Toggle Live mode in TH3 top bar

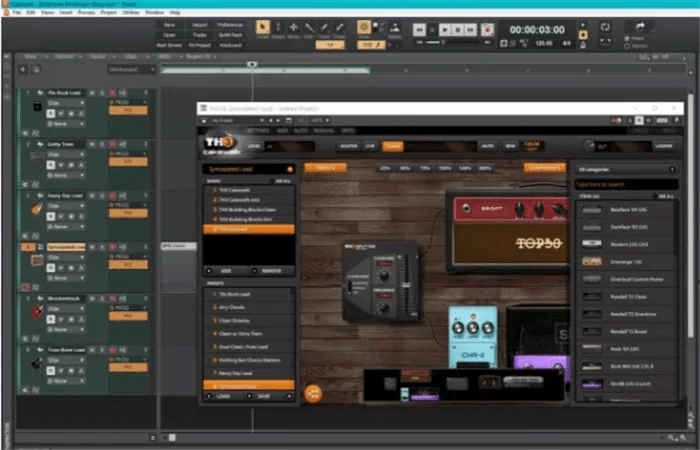pyautogui.click(x=370, y=146)
